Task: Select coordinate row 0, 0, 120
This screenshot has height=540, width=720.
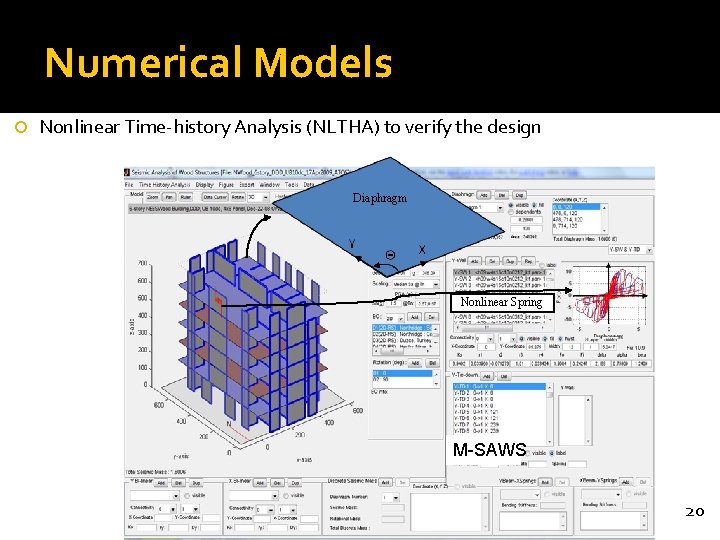Action: 576,207
